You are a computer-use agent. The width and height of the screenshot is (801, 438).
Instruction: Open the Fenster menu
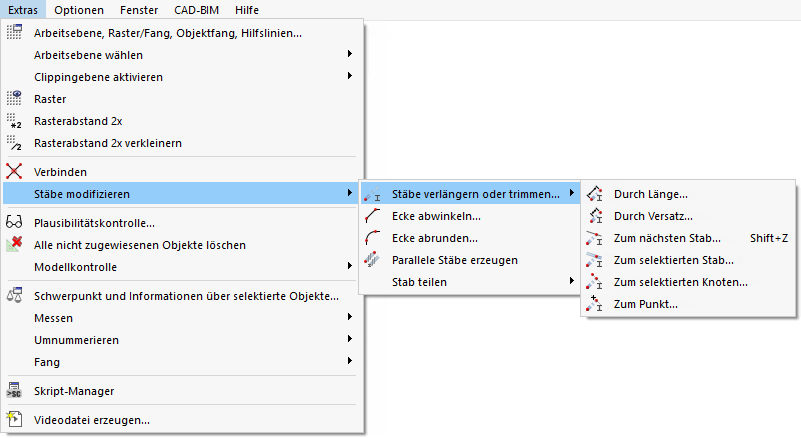click(139, 10)
